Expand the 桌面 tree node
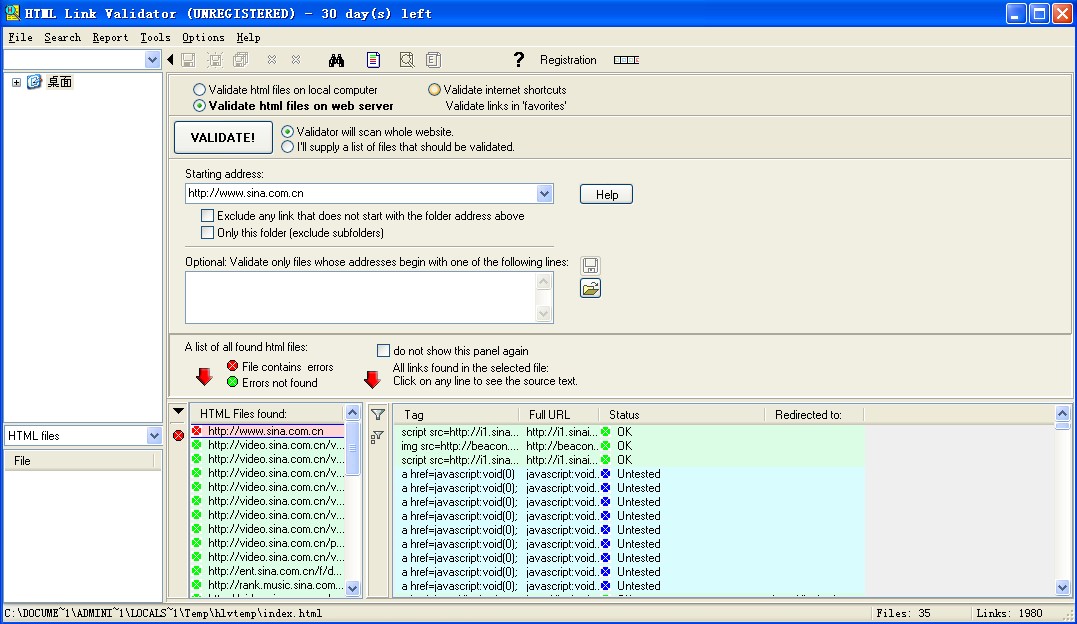 16,82
